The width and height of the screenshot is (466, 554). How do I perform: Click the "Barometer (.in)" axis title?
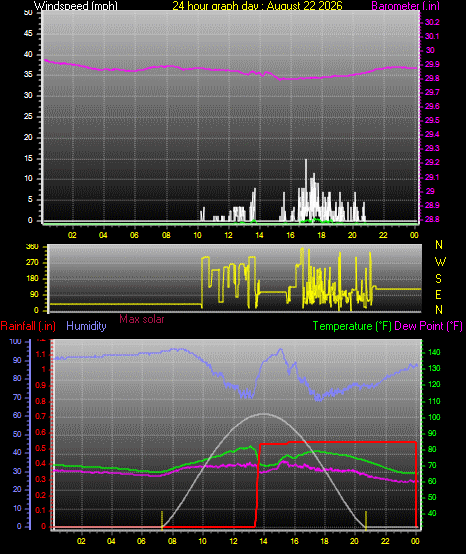point(405,5)
